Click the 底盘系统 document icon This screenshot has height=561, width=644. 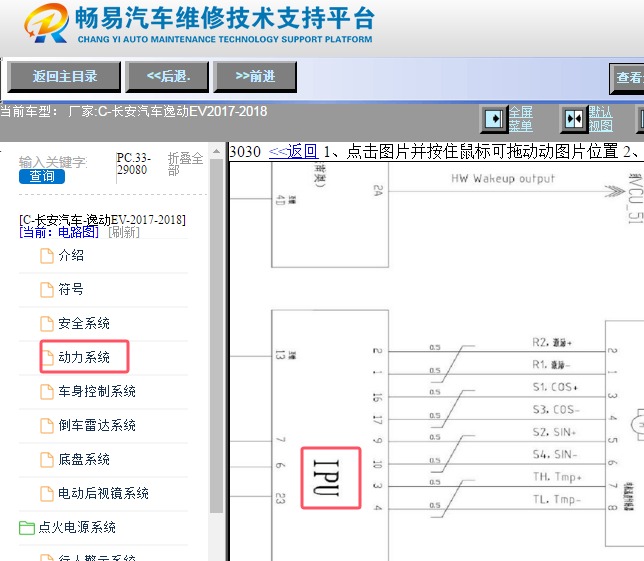(x=47, y=460)
